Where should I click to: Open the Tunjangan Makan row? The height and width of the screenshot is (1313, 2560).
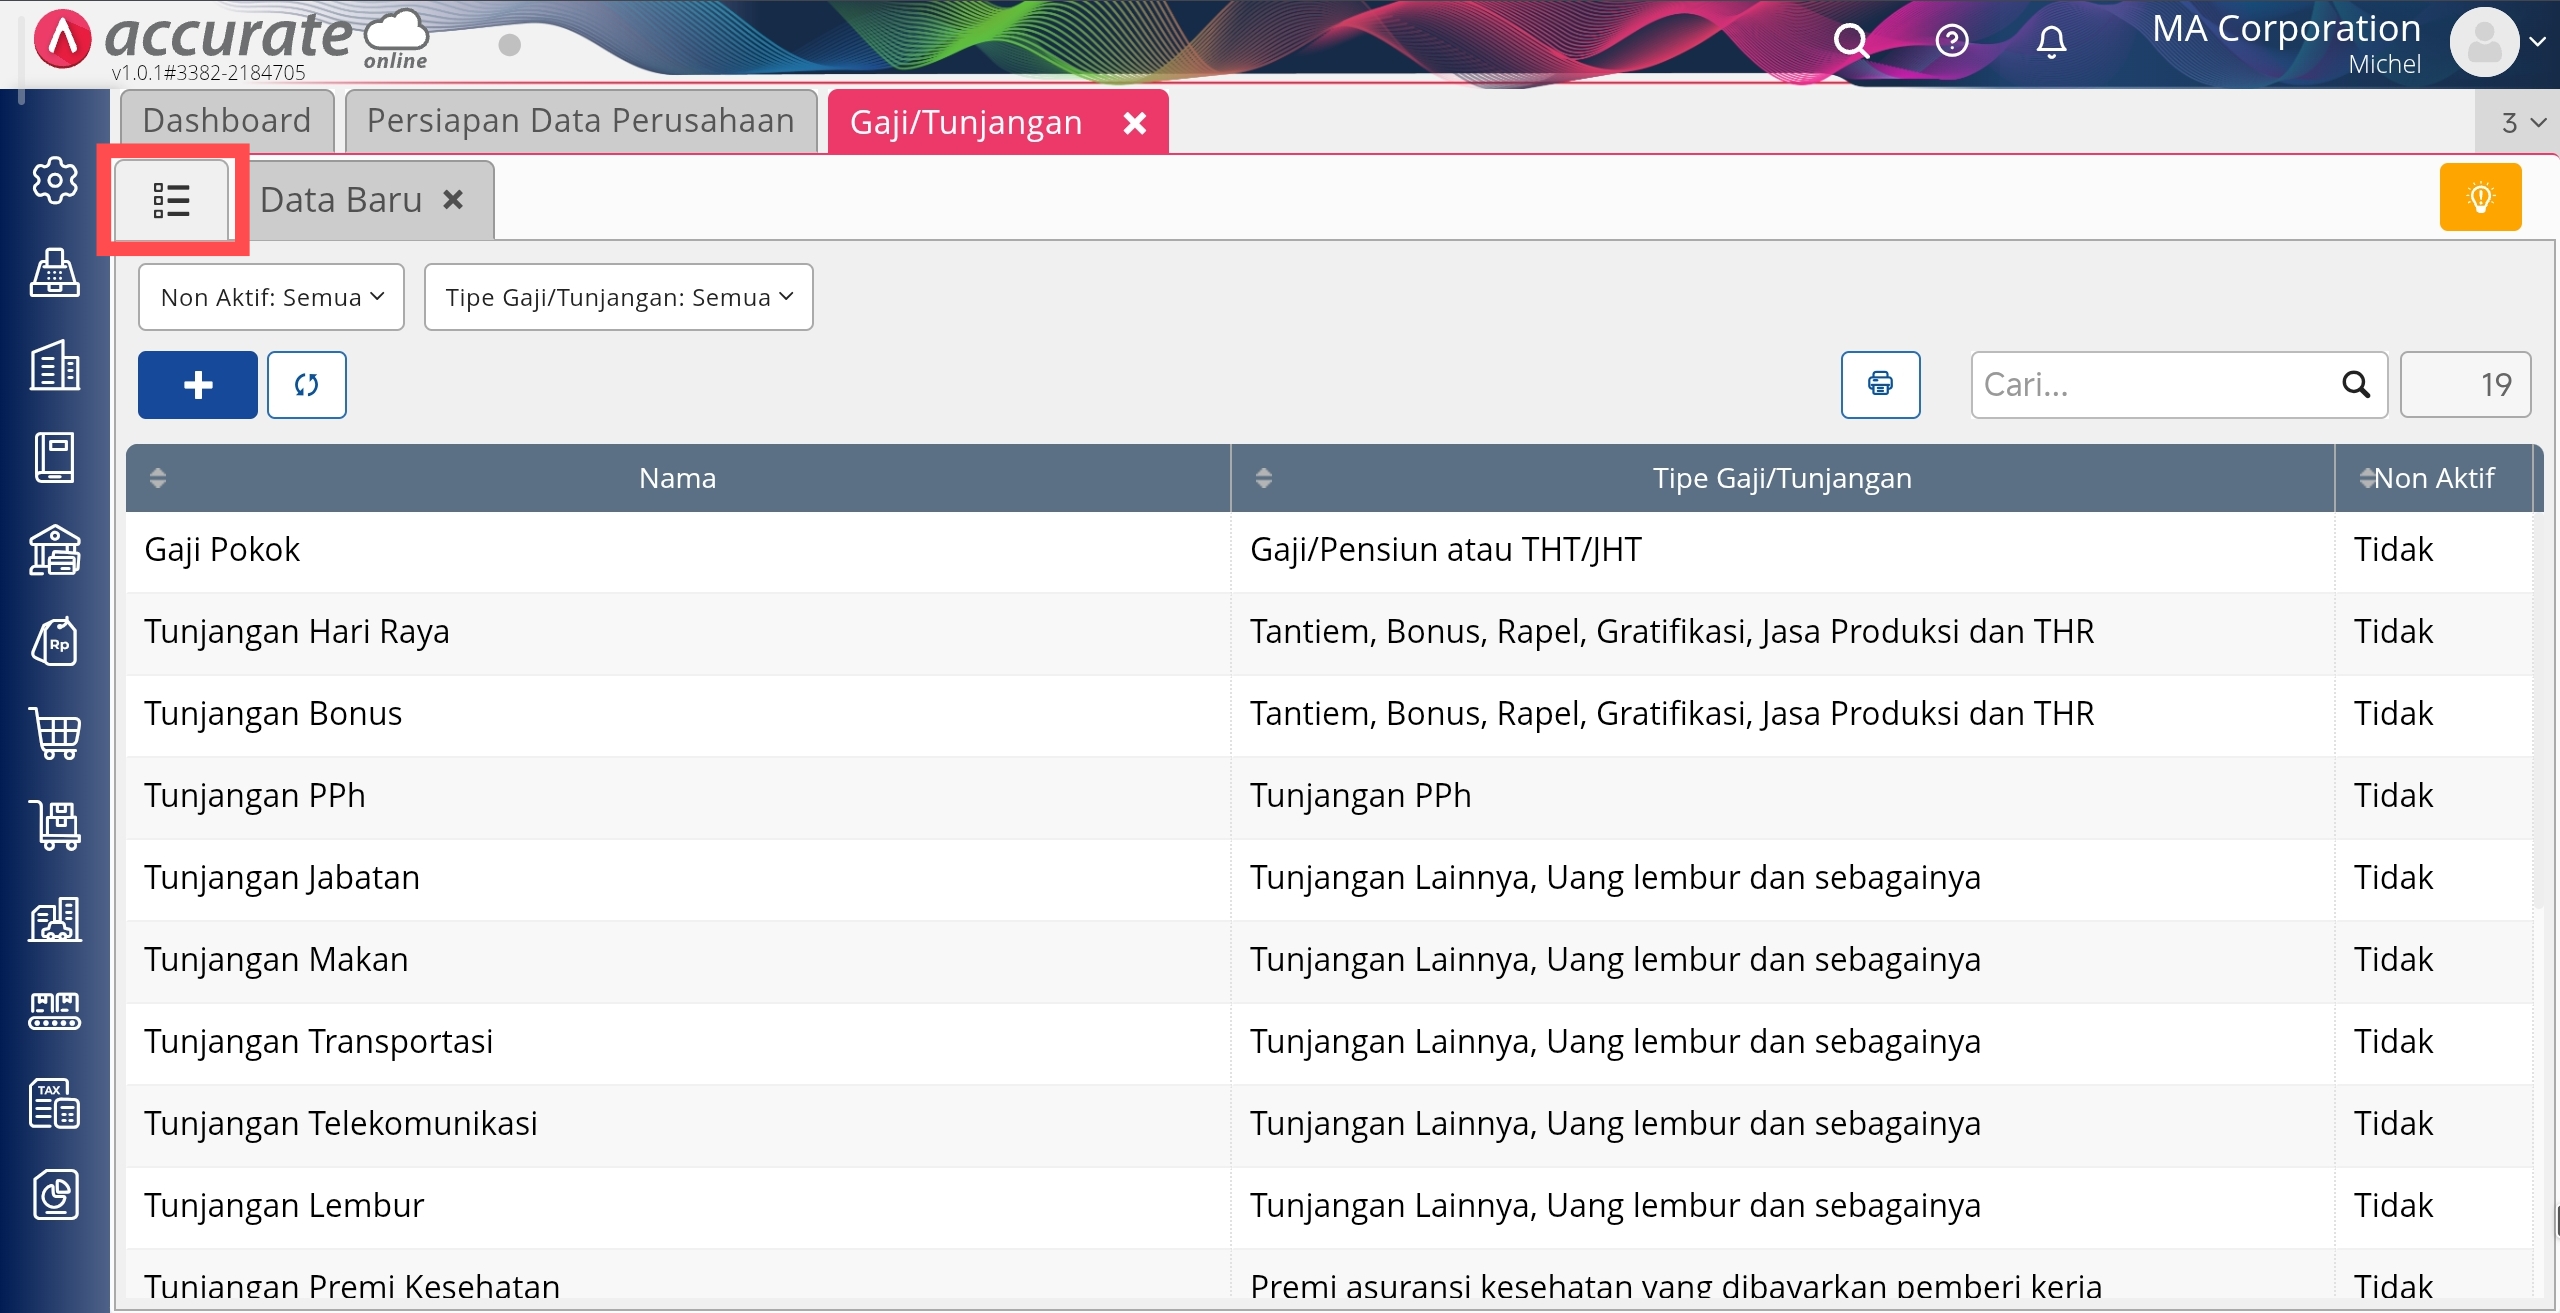click(276, 960)
